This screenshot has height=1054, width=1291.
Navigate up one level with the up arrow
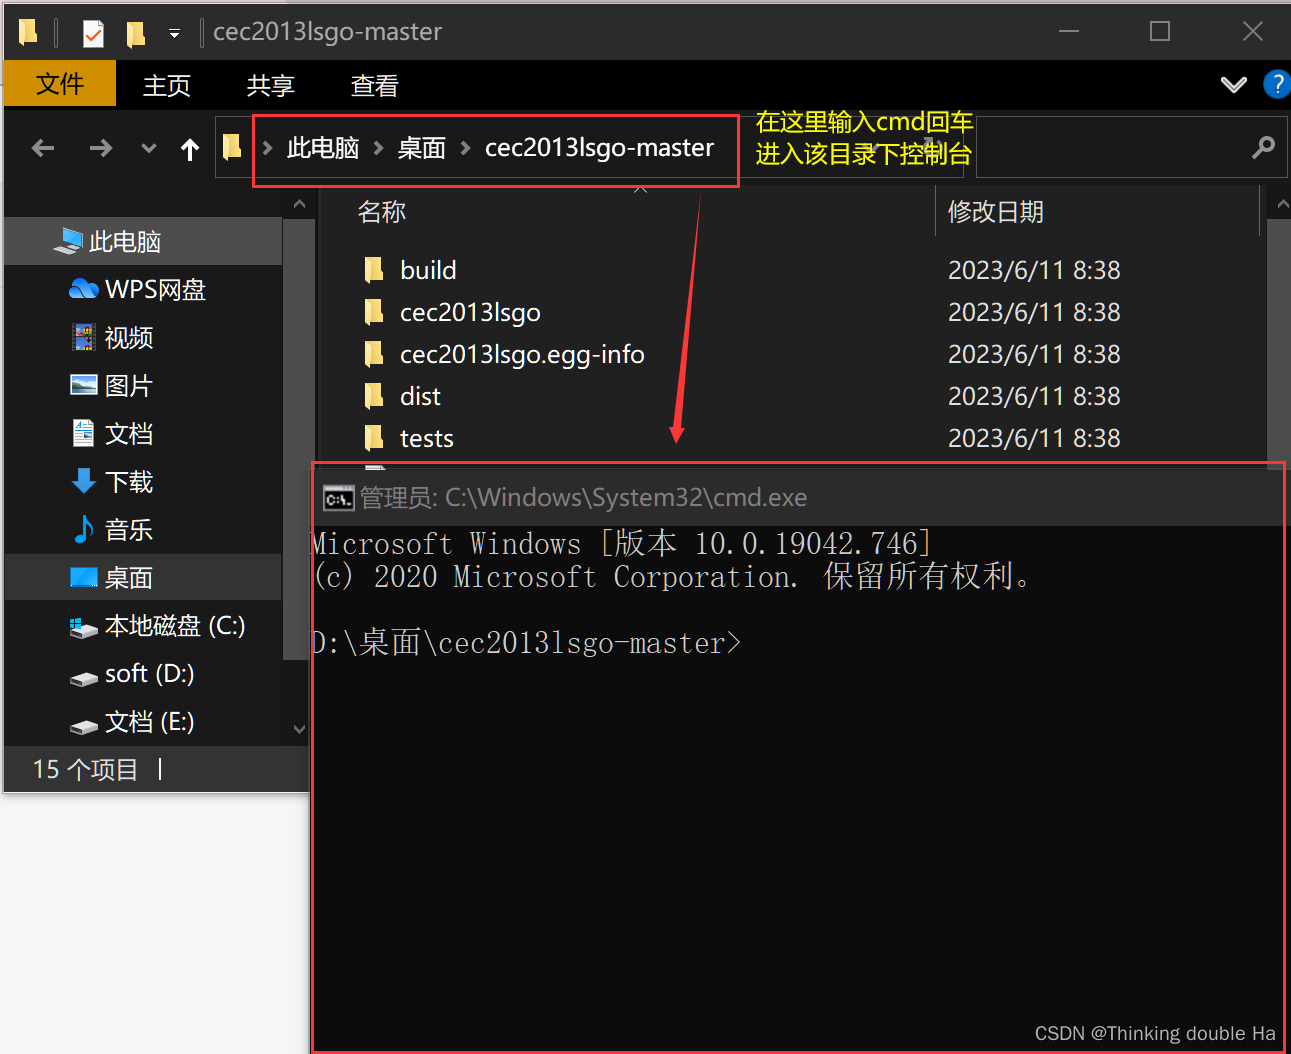click(x=189, y=148)
